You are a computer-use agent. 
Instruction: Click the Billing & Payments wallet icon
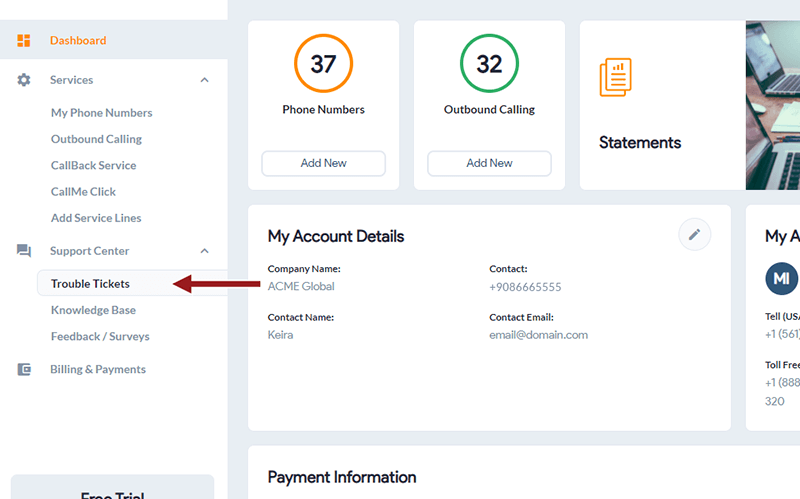(24, 369)
